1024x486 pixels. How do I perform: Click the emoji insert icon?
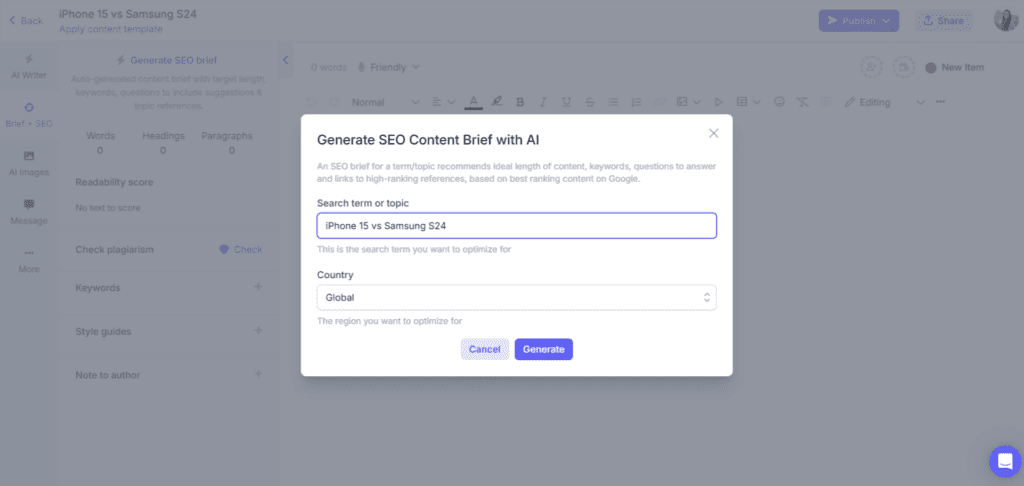pyautogui.click(x=778, y=102)
